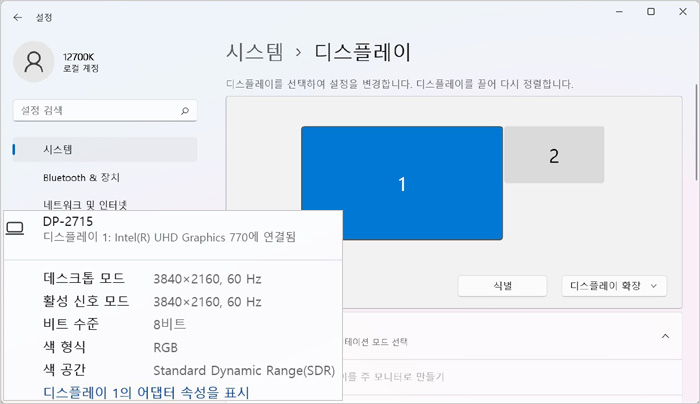
Task: Click the 12700K account name
Action: tap(79, 57)
